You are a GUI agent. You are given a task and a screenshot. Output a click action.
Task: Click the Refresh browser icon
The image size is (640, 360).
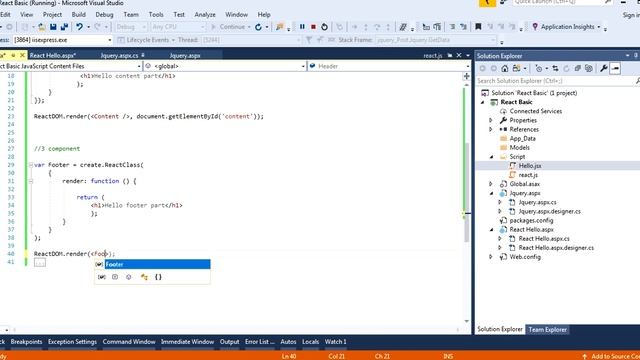(258, 27)
